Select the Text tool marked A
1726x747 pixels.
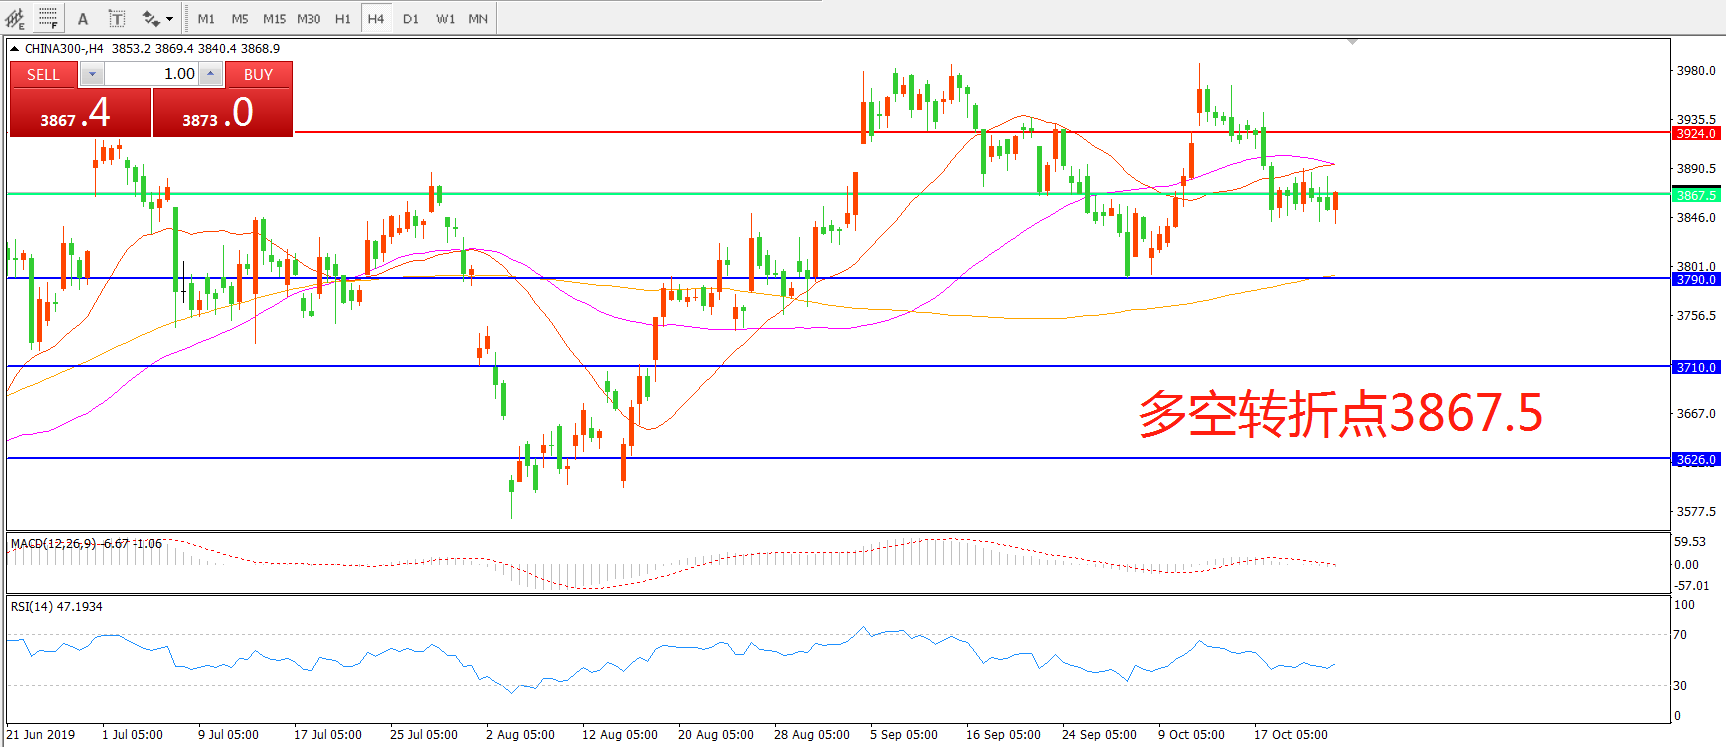click(83, 18)
